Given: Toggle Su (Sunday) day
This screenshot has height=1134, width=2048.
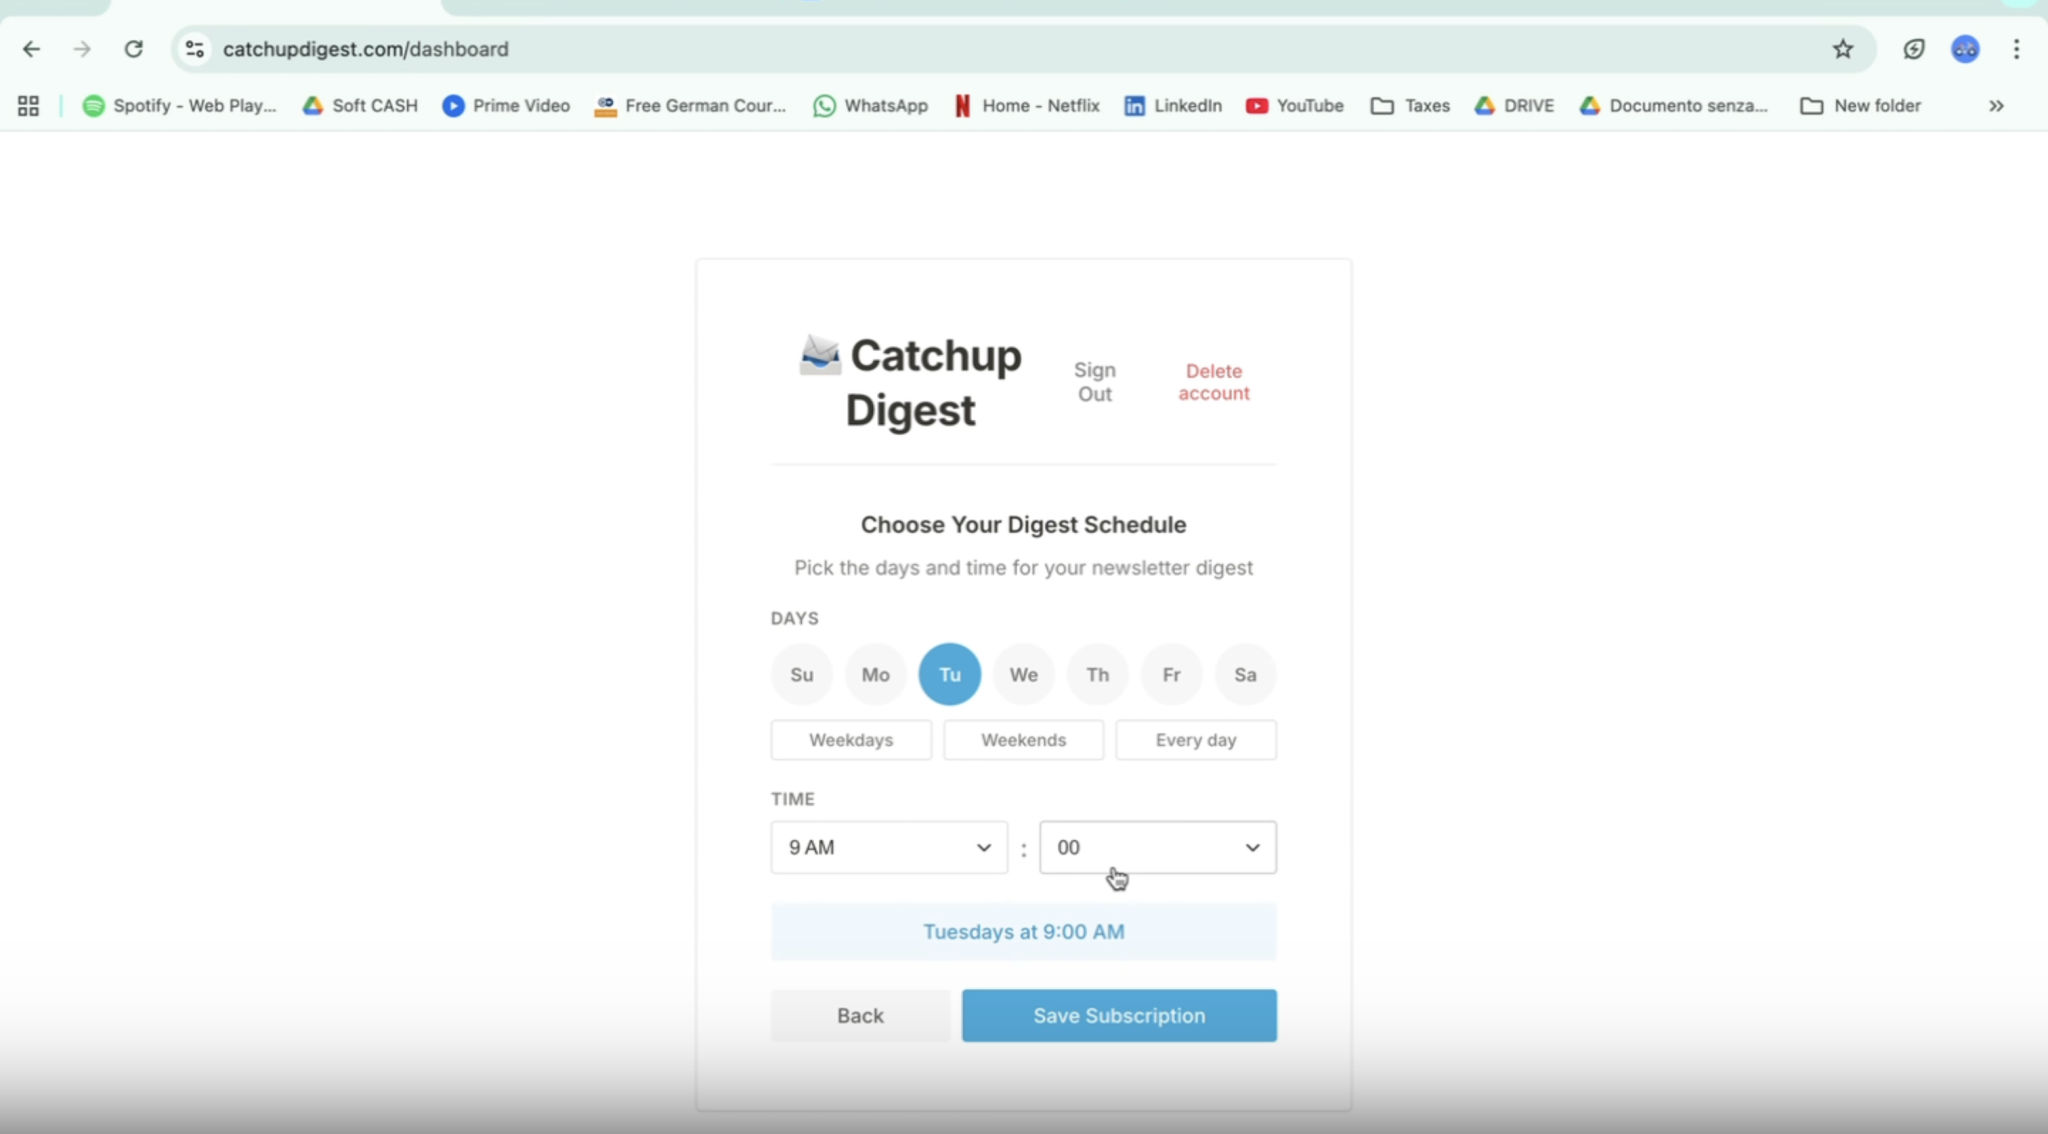Looking at the screenshot, I should pyautogui.click(x=801, y=675).
